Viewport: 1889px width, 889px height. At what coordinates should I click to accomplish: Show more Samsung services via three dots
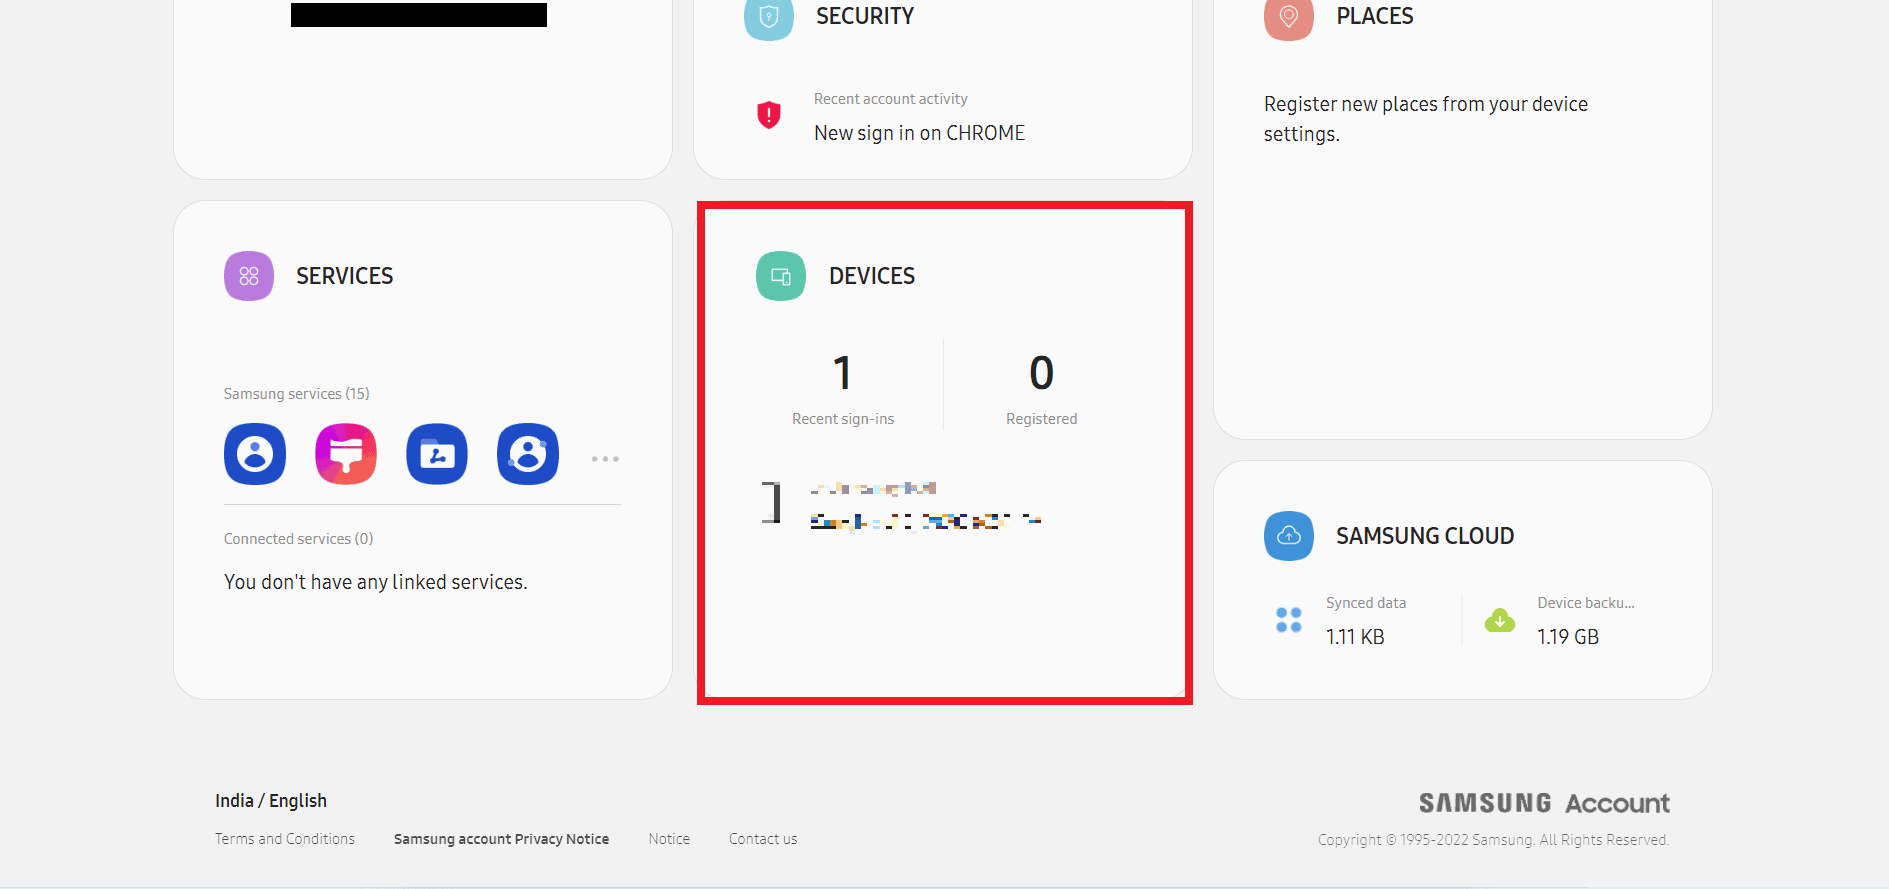605,459
